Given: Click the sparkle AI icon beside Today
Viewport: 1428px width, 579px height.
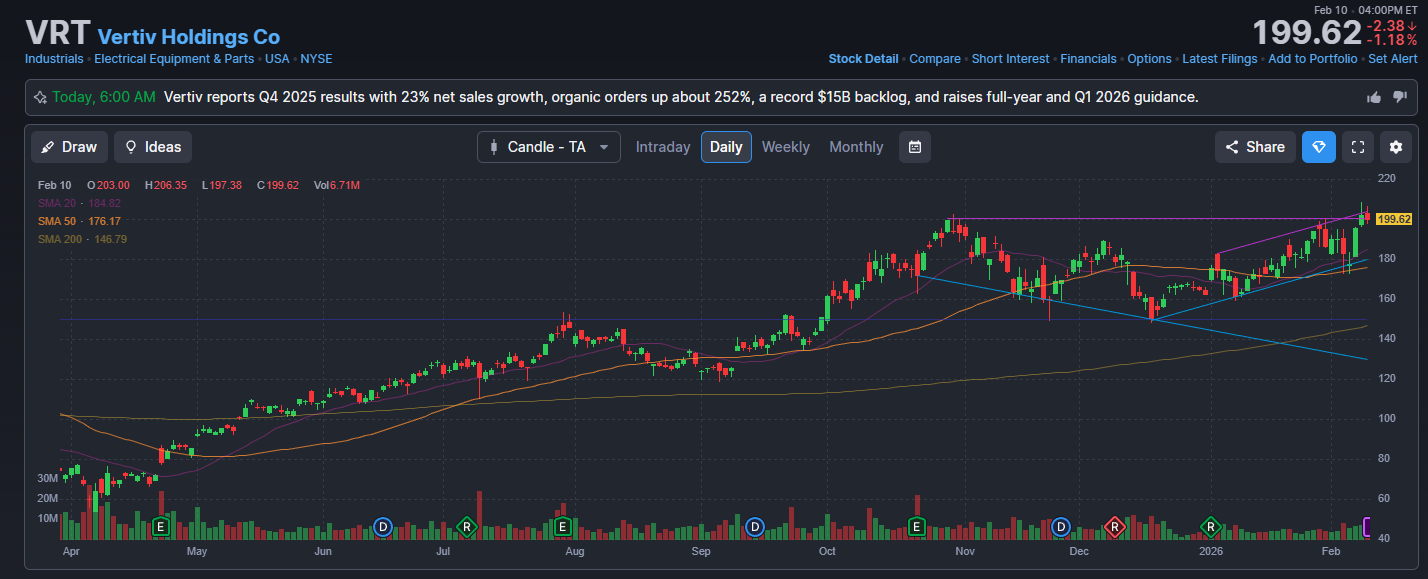Looking at the screenshot, I should (40, 97).
